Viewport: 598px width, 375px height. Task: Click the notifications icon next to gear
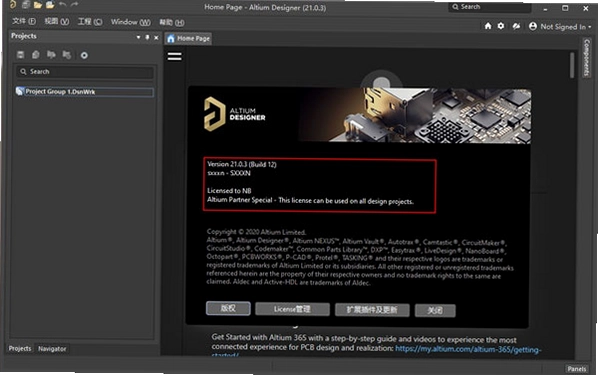click(x=516, y=26)
